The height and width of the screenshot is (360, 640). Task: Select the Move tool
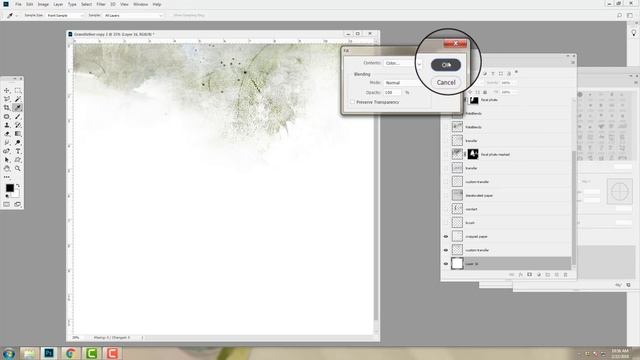[x=7, y=91]
